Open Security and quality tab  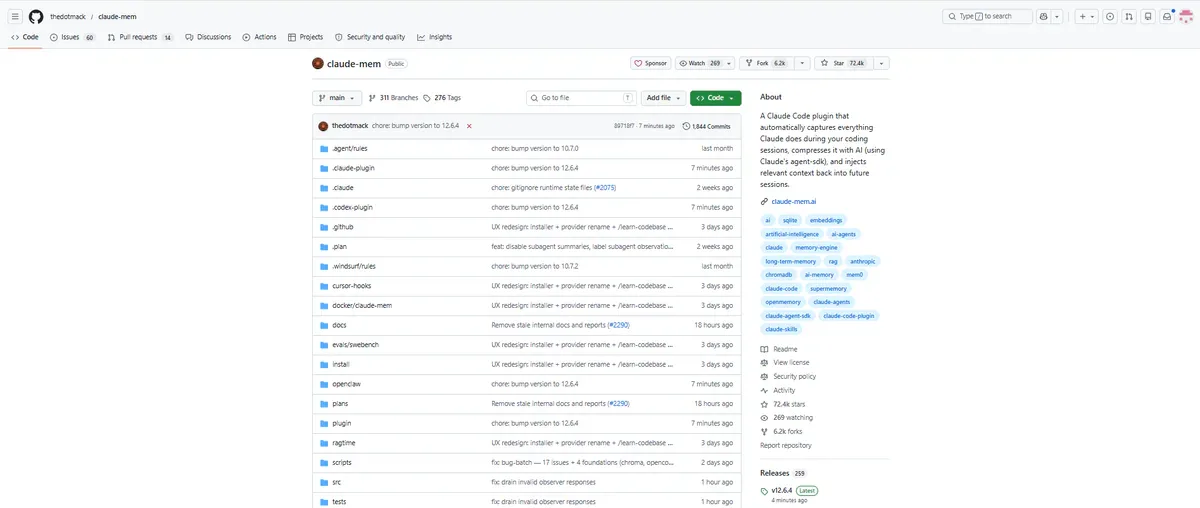[370, 37]
